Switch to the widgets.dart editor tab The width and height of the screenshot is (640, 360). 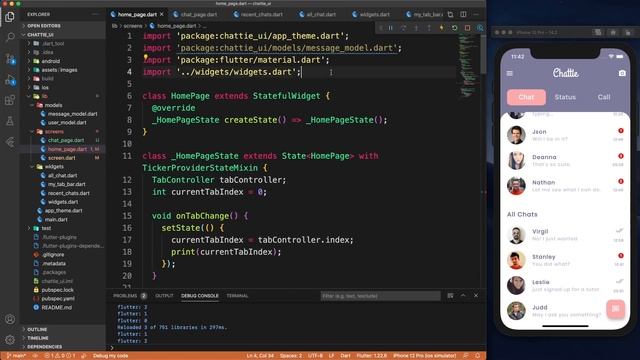pyautogui.click(x=373, y=14)
